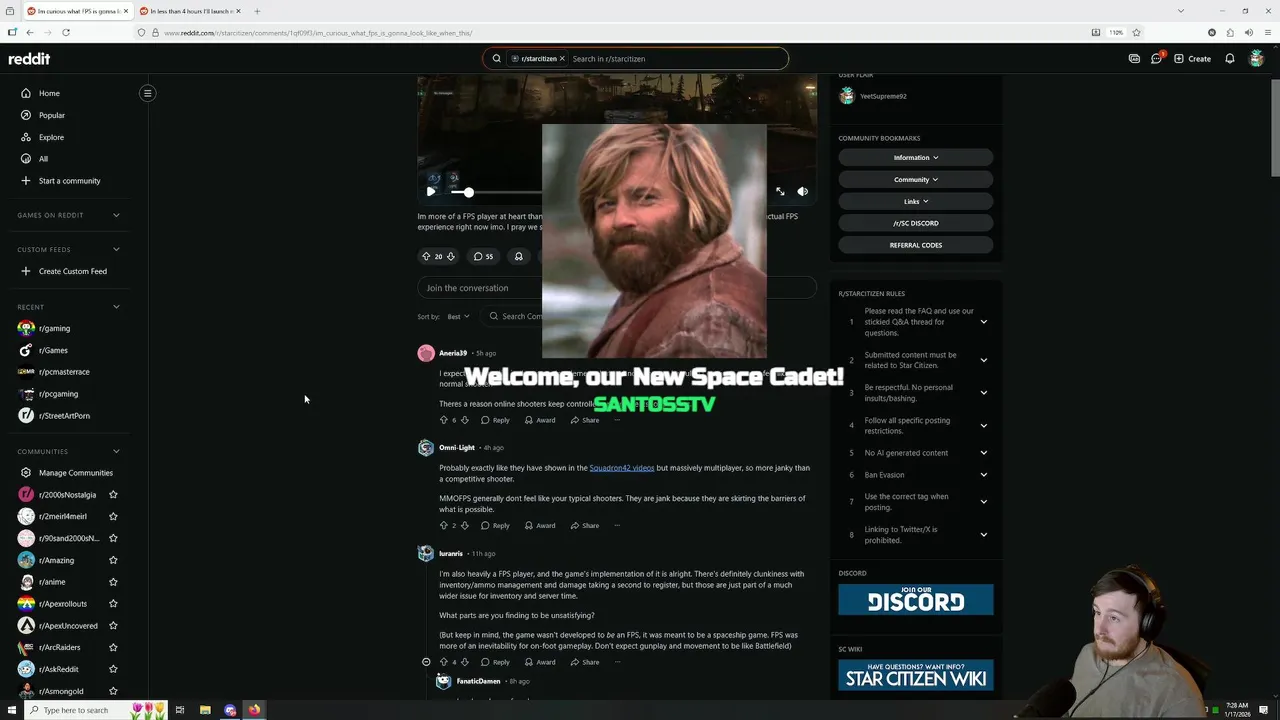Open the post's 55 comments button
The image size is (1280, 720).
pos(483,256)
